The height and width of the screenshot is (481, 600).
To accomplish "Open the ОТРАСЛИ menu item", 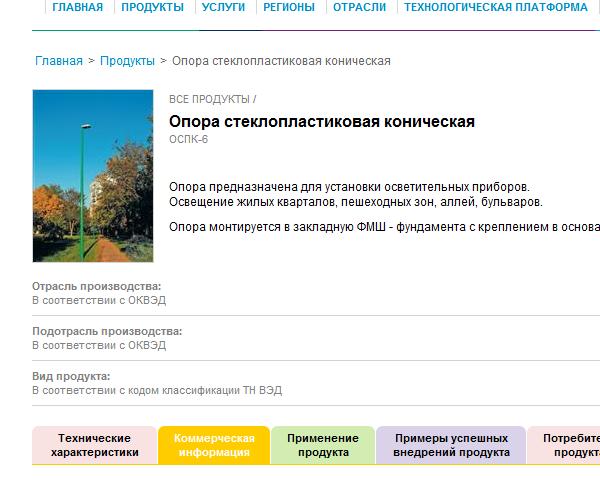I will [x=359, y=7].
